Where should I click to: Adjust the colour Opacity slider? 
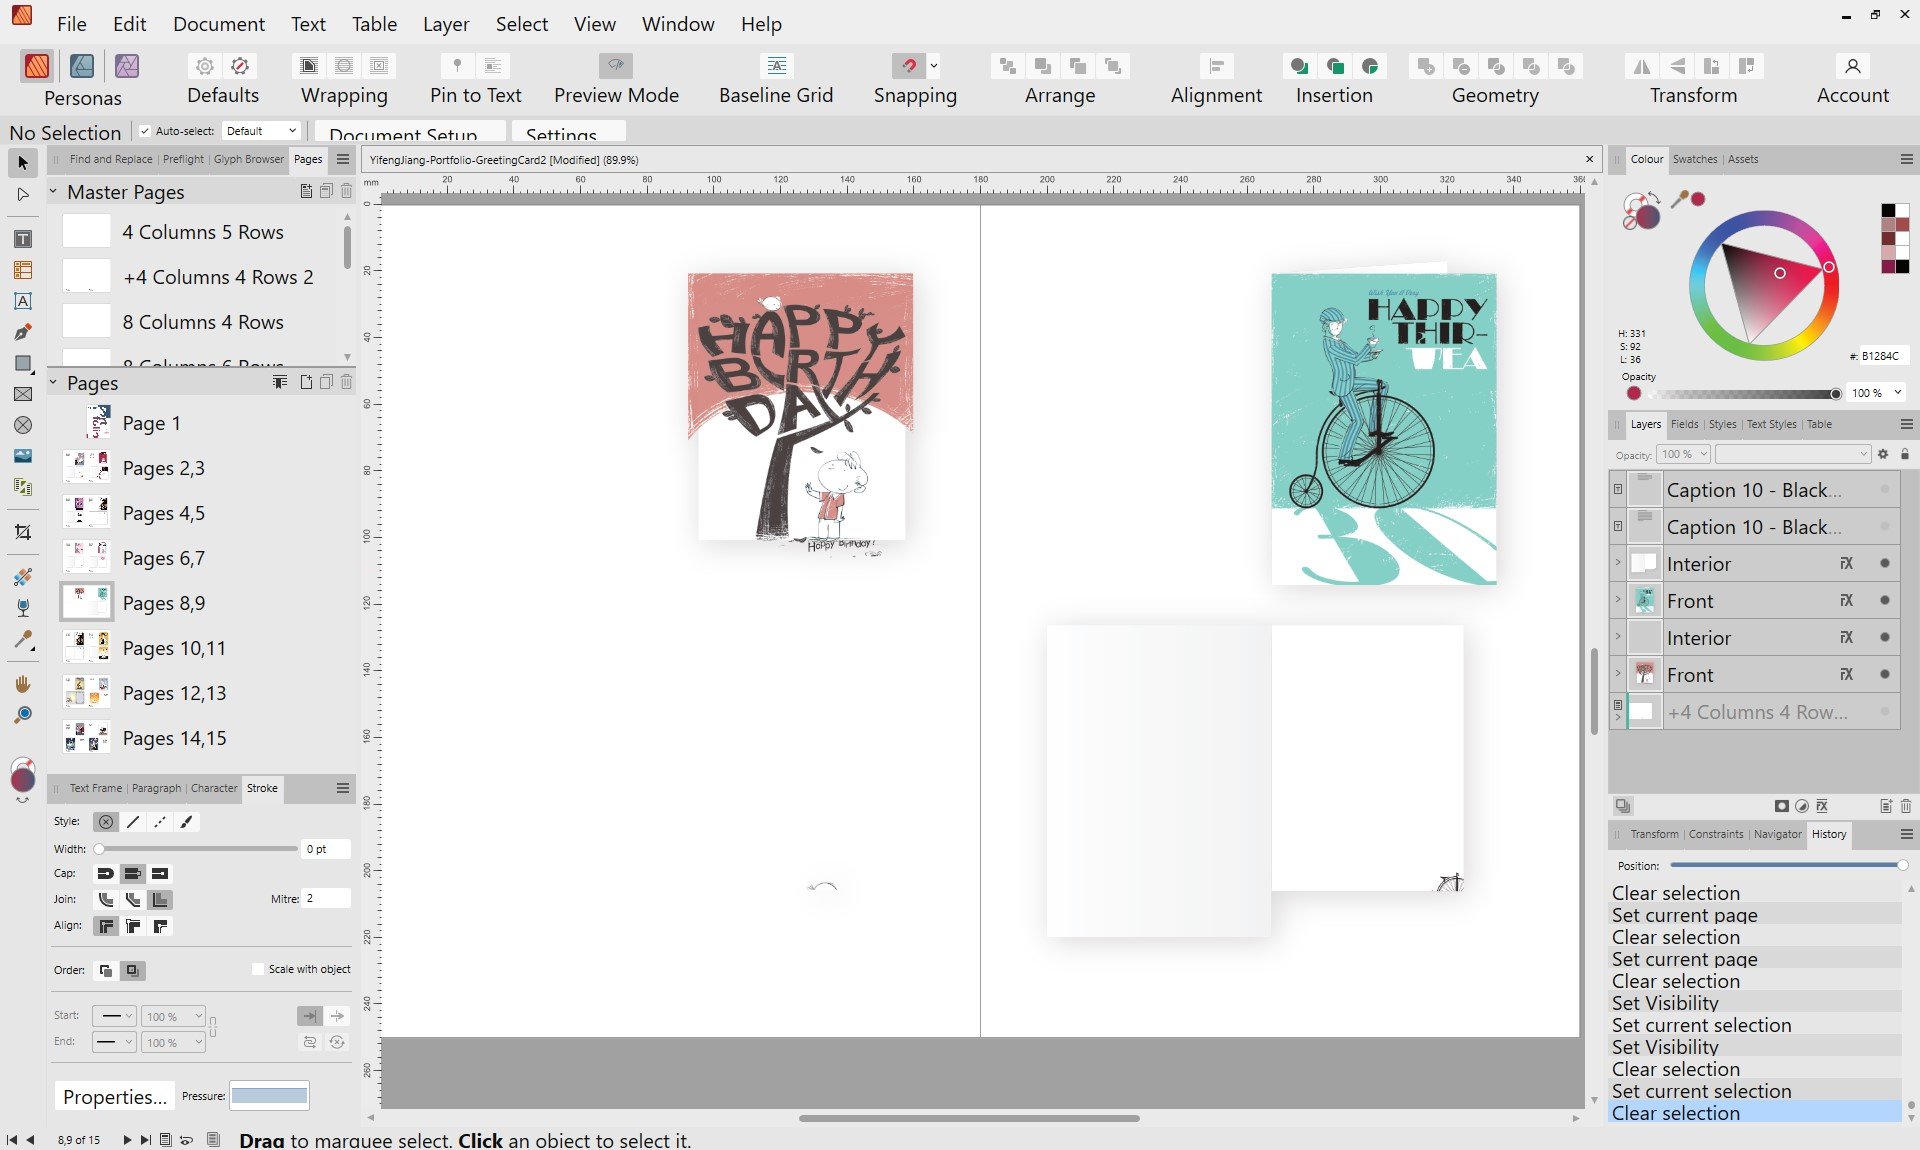point(1741,394)
